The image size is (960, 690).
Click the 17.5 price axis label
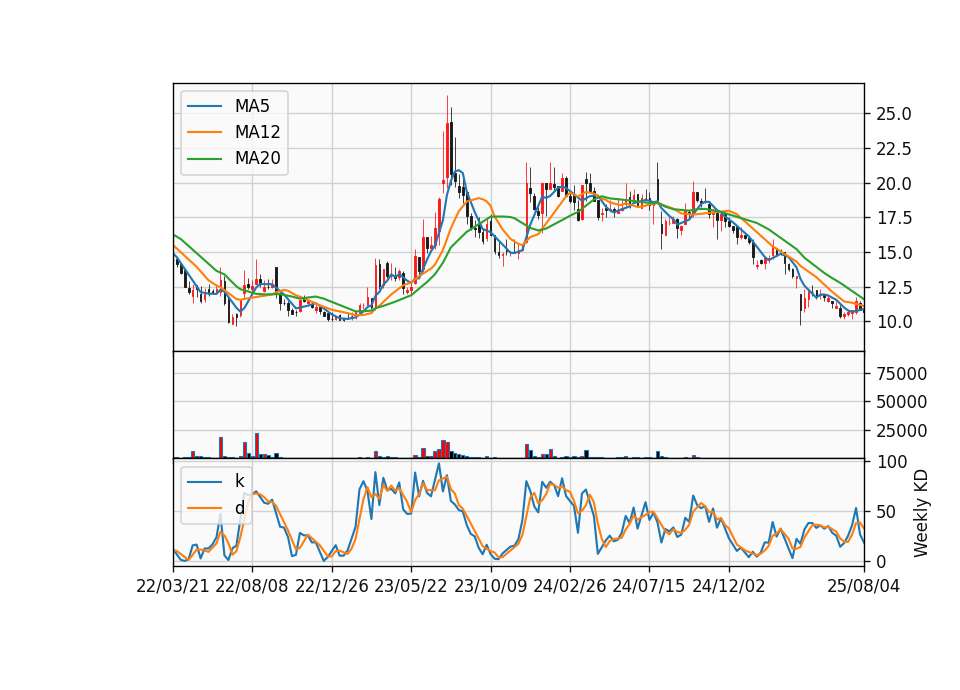(x=894, y=218)
